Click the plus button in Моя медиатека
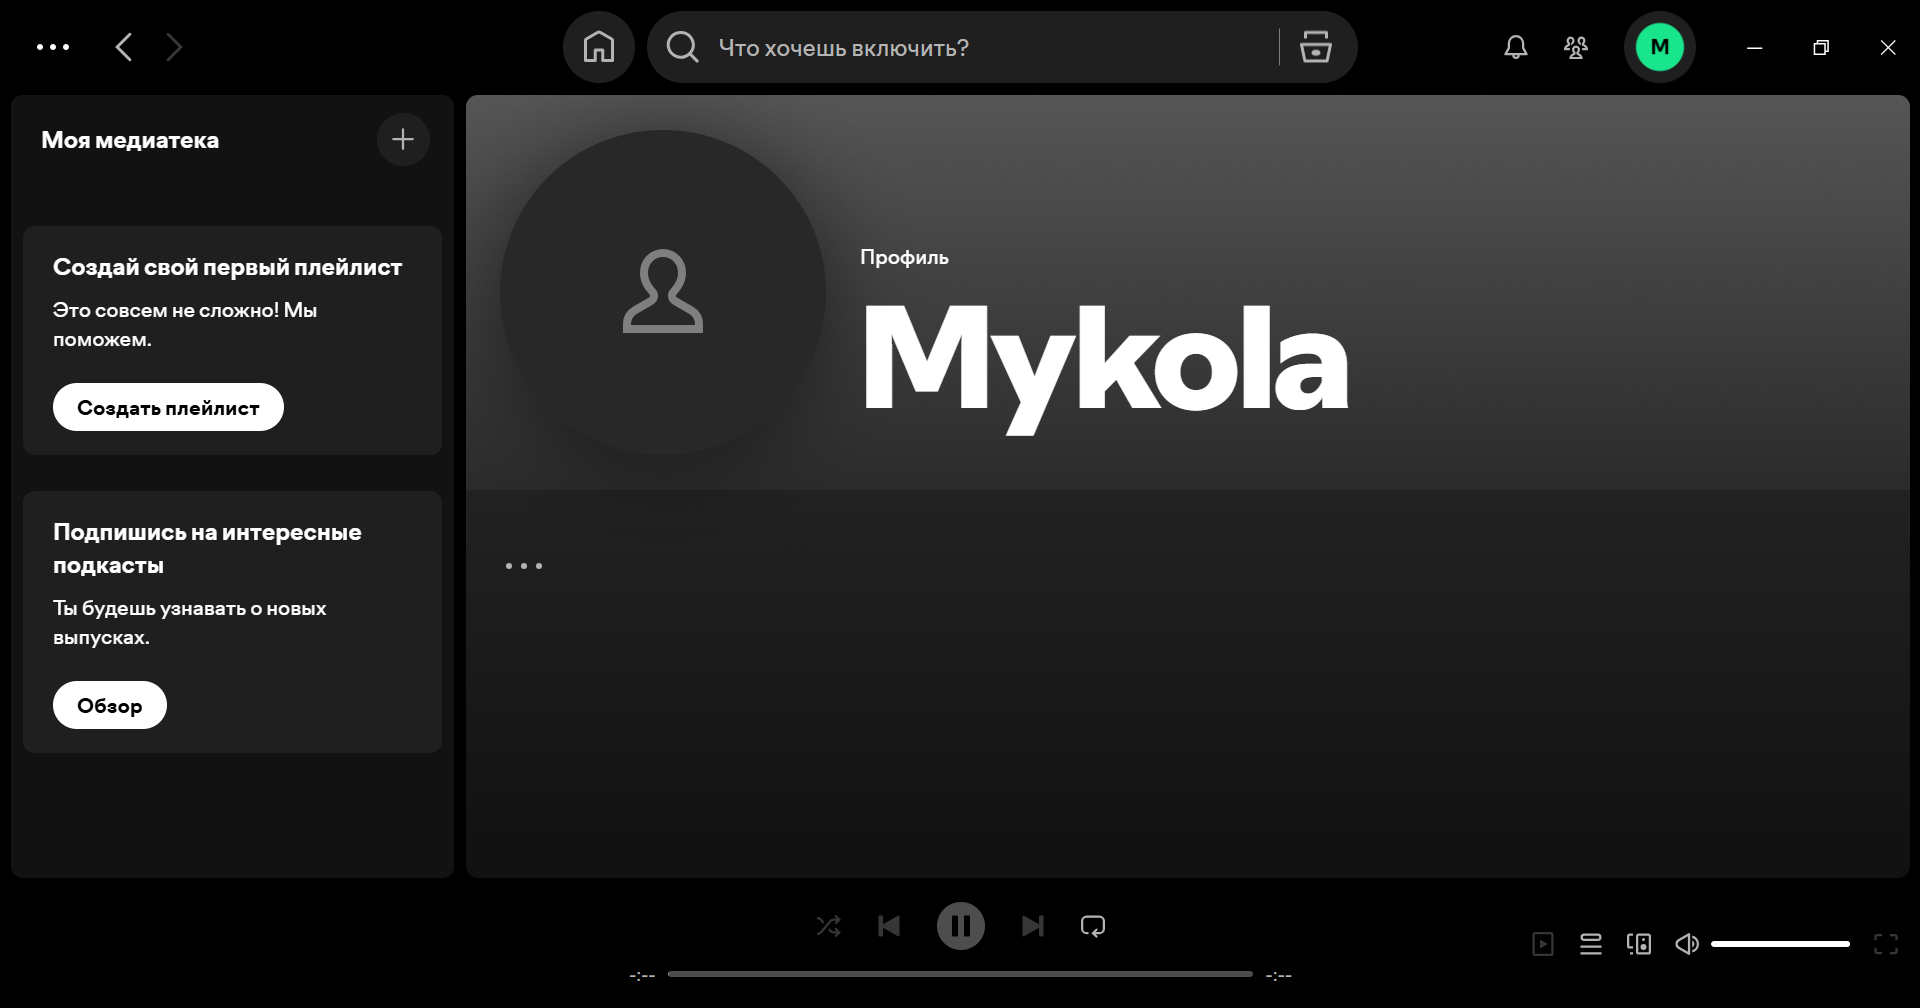The width and height of the screenshot is (1920, 1008). tap(403, 140)
